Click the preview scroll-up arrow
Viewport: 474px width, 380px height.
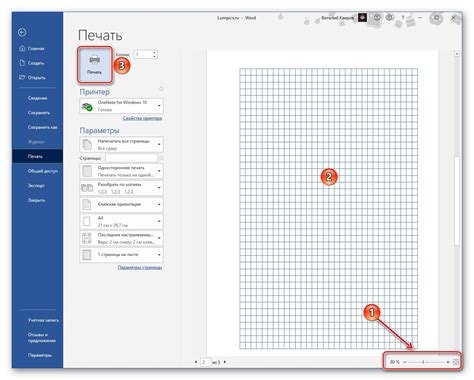click(x=457, y=54)
